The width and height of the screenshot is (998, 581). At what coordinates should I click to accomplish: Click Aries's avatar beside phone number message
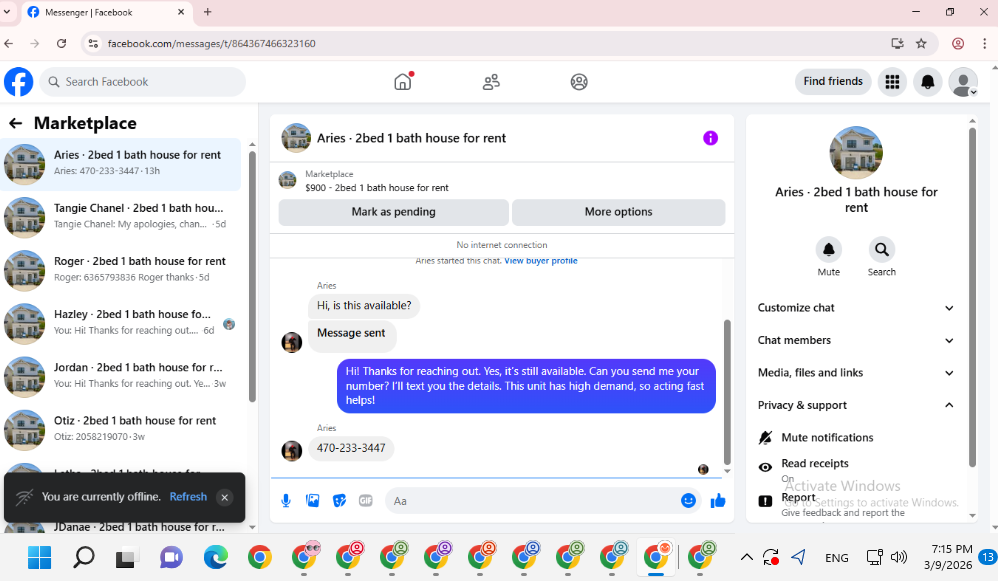click(292, 451)
